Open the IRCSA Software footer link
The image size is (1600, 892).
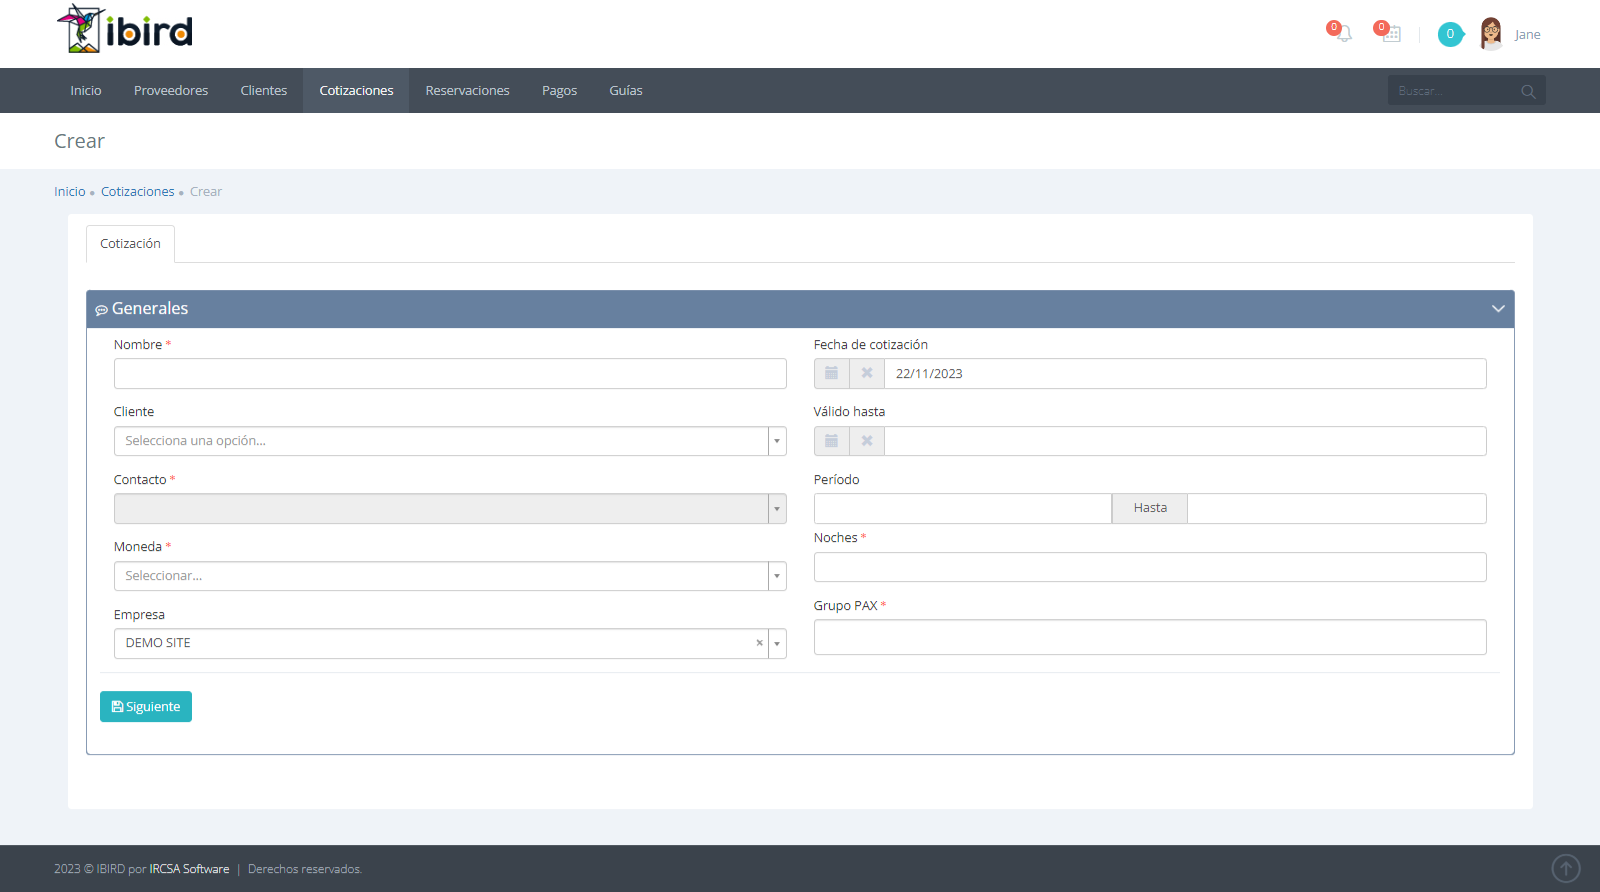(x=189, y=869)
